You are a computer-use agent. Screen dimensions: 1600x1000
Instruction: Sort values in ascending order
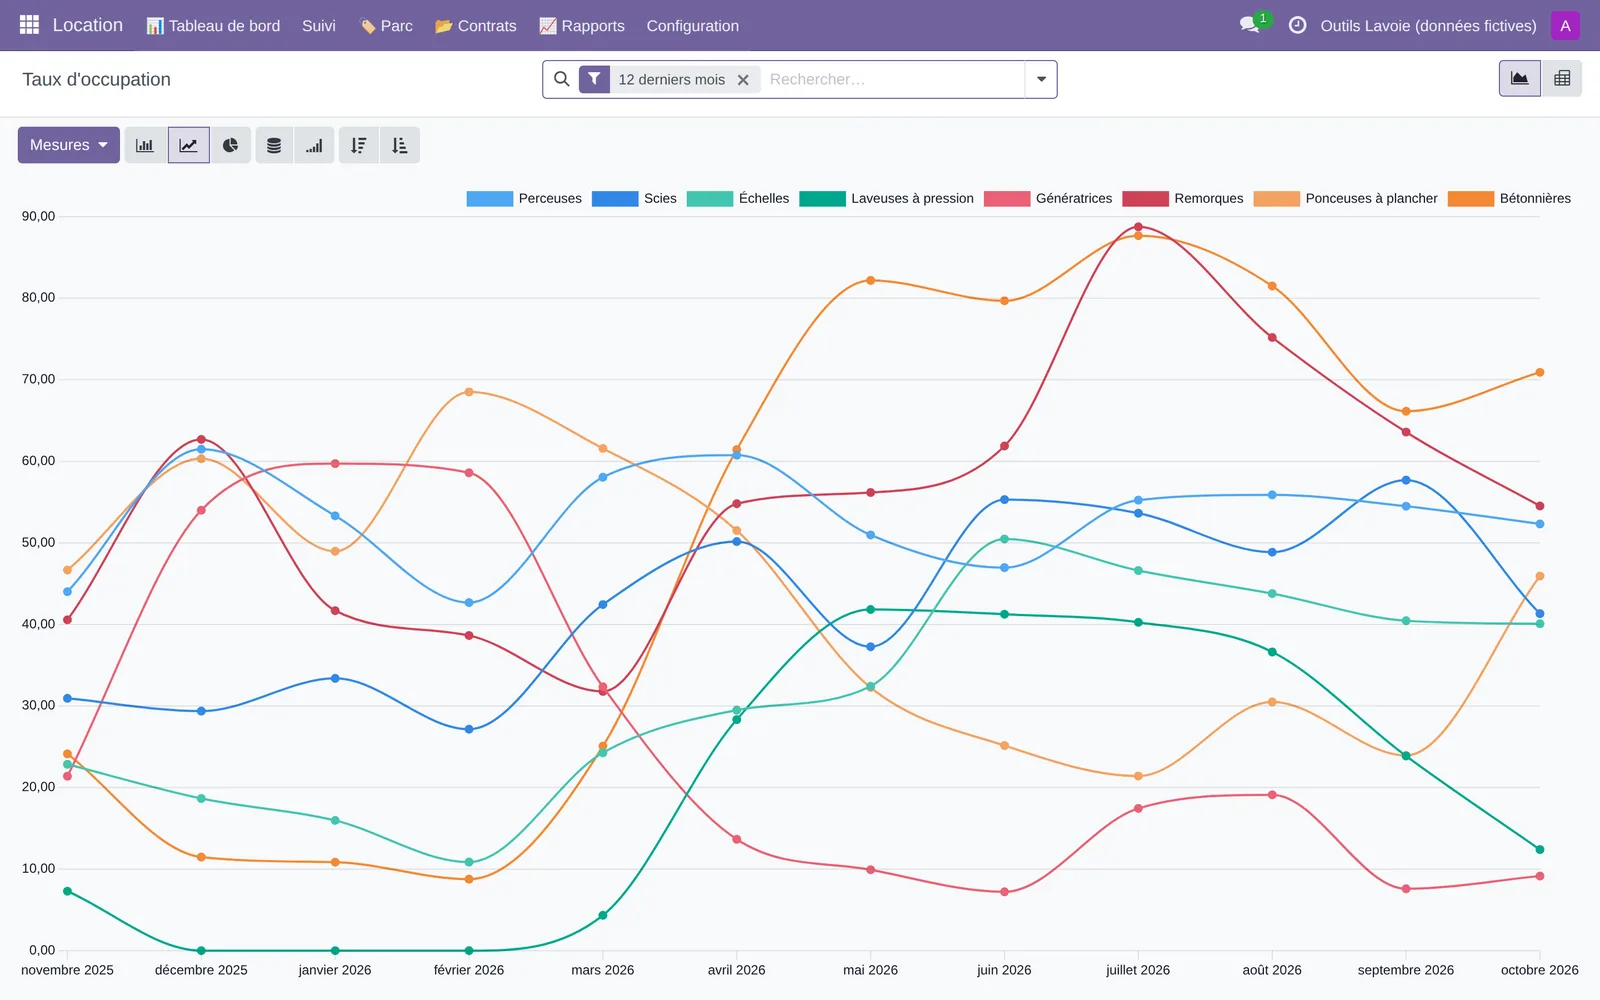click(x=400, y=145)
